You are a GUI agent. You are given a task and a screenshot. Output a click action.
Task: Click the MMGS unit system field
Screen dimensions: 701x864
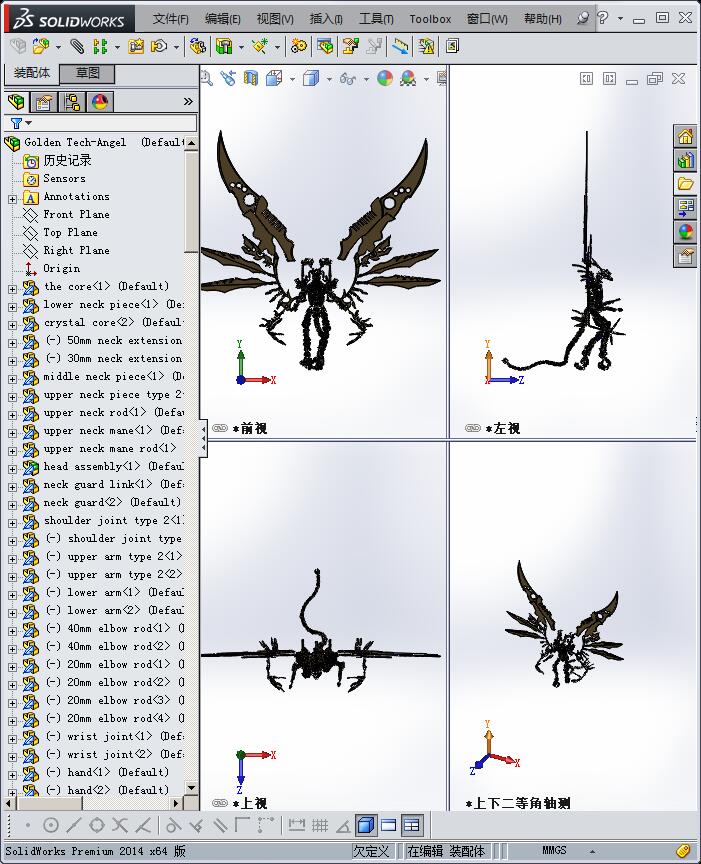(554, 851)
